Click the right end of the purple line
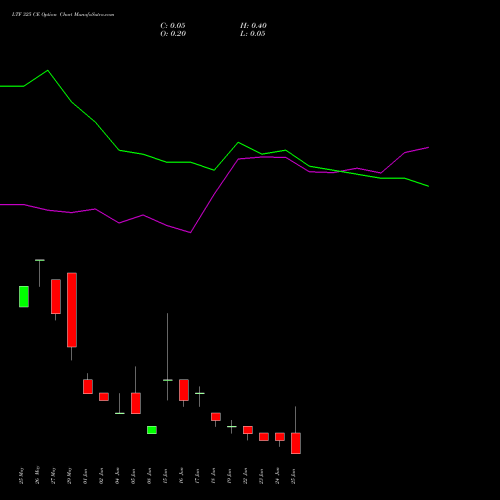The width and height of the screenshot is (500, 500). [428, 147]
